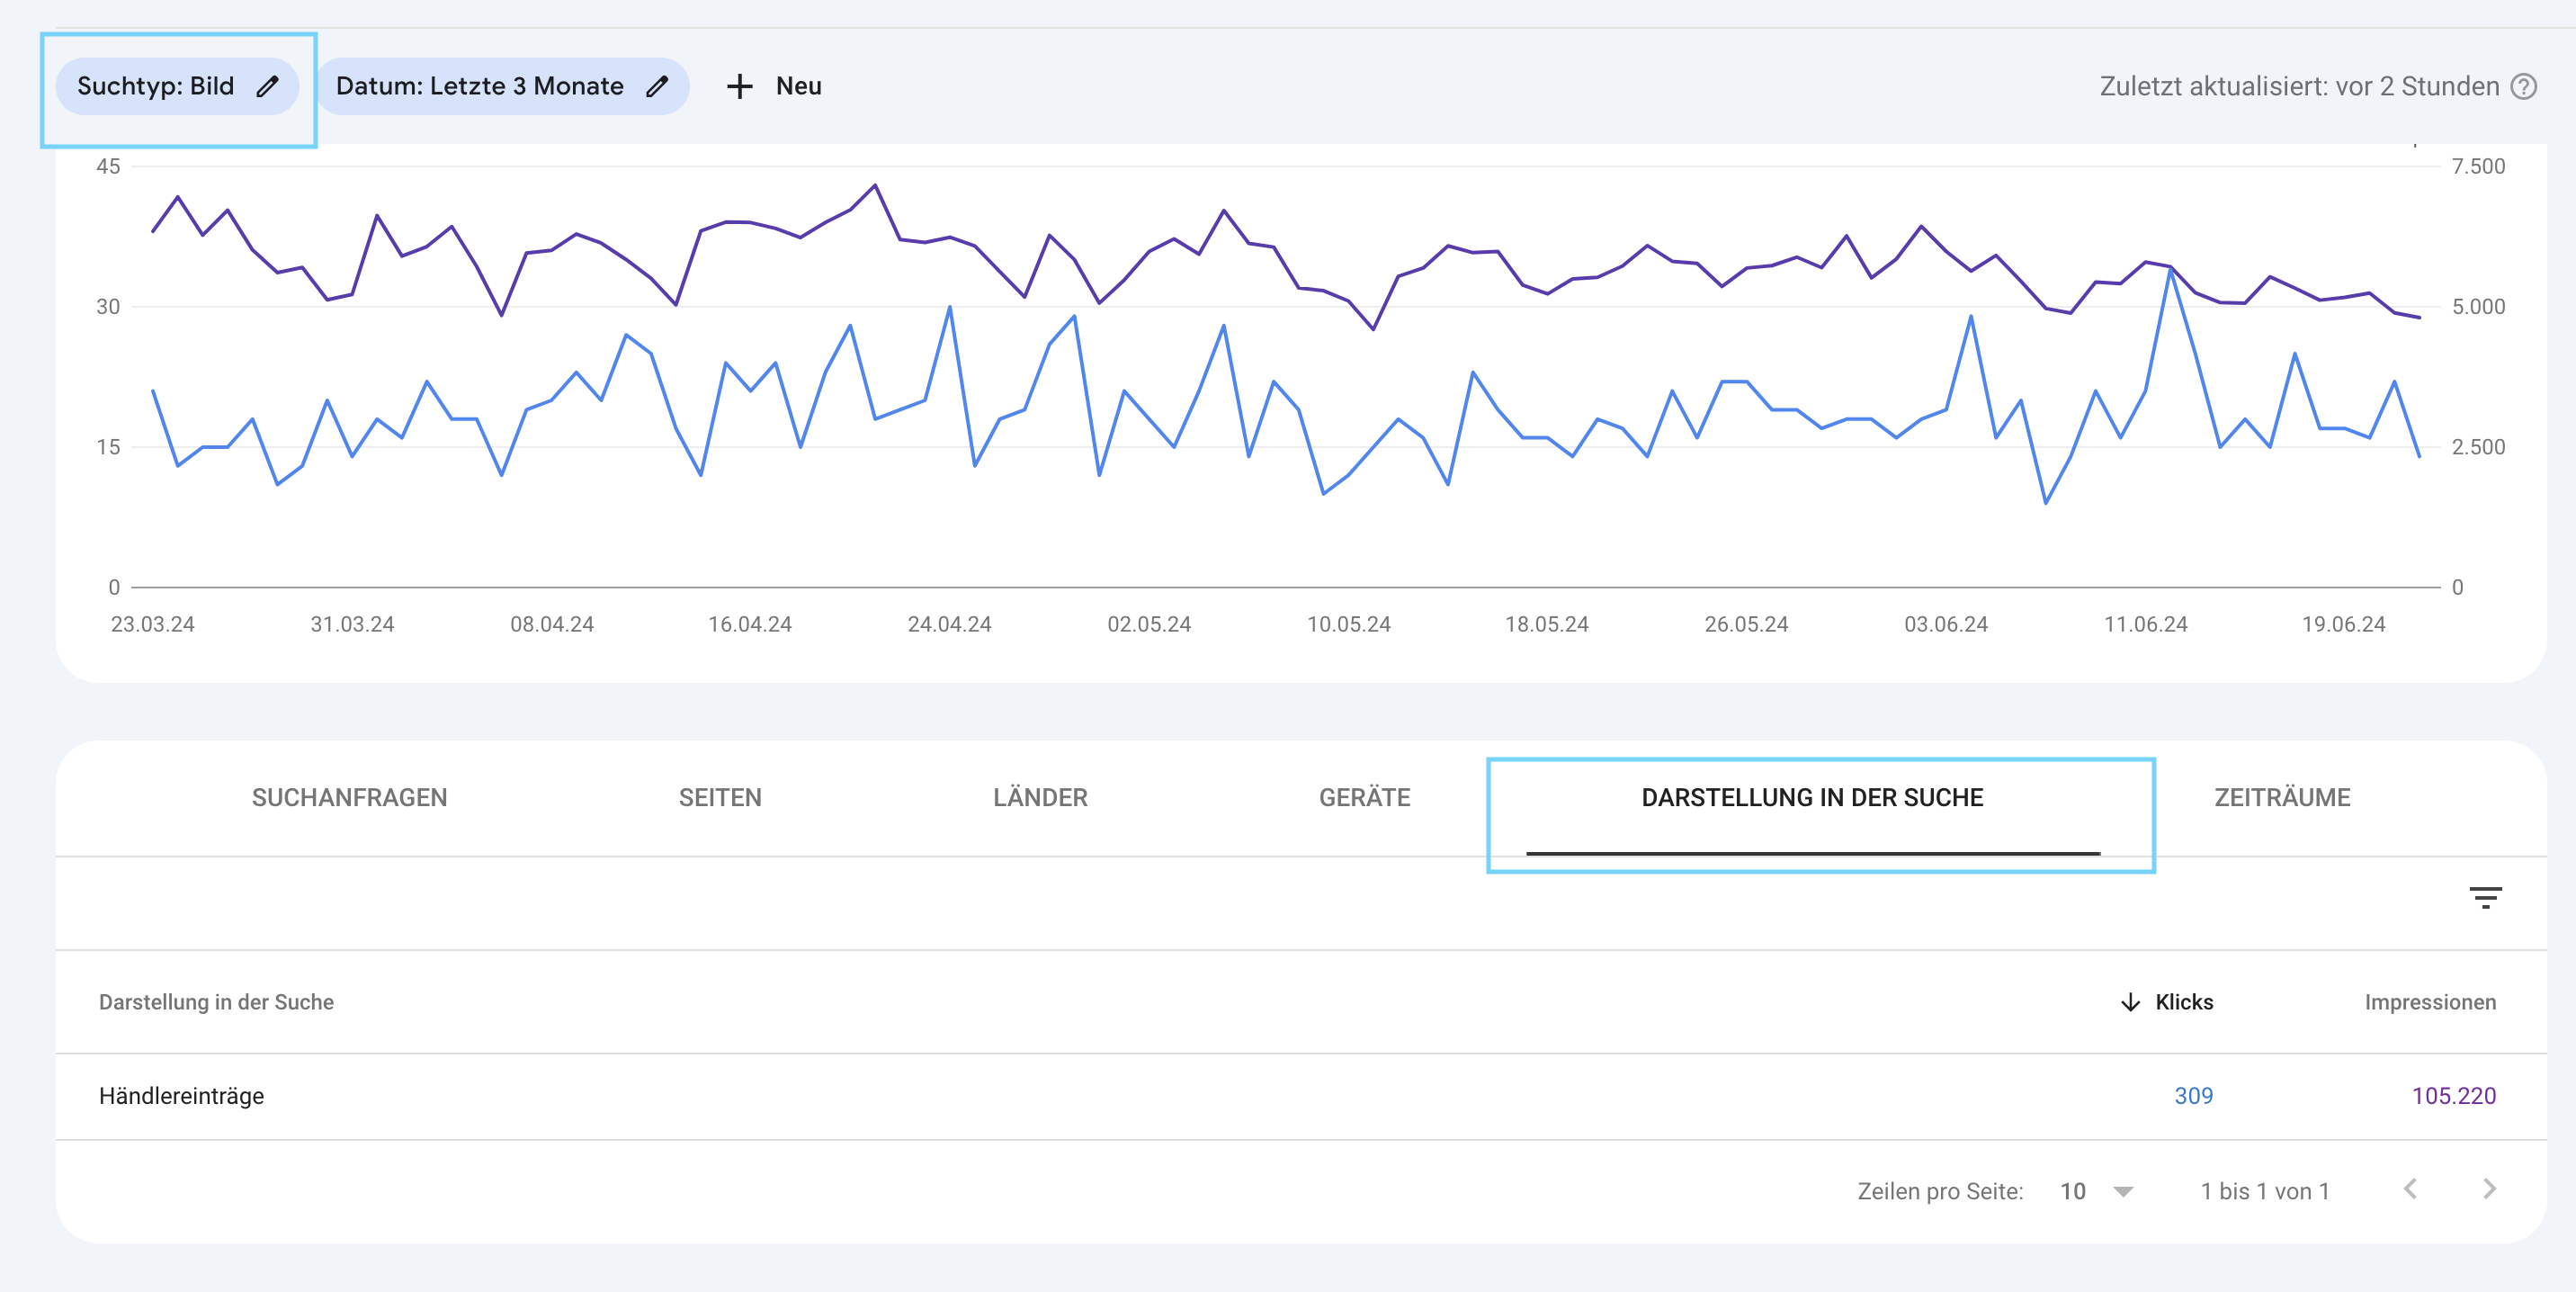Click pencil icon on Suchtyp: Bild chip
The width and height of the screenshot is (2576, 1292).
click(x=267, y=87)
